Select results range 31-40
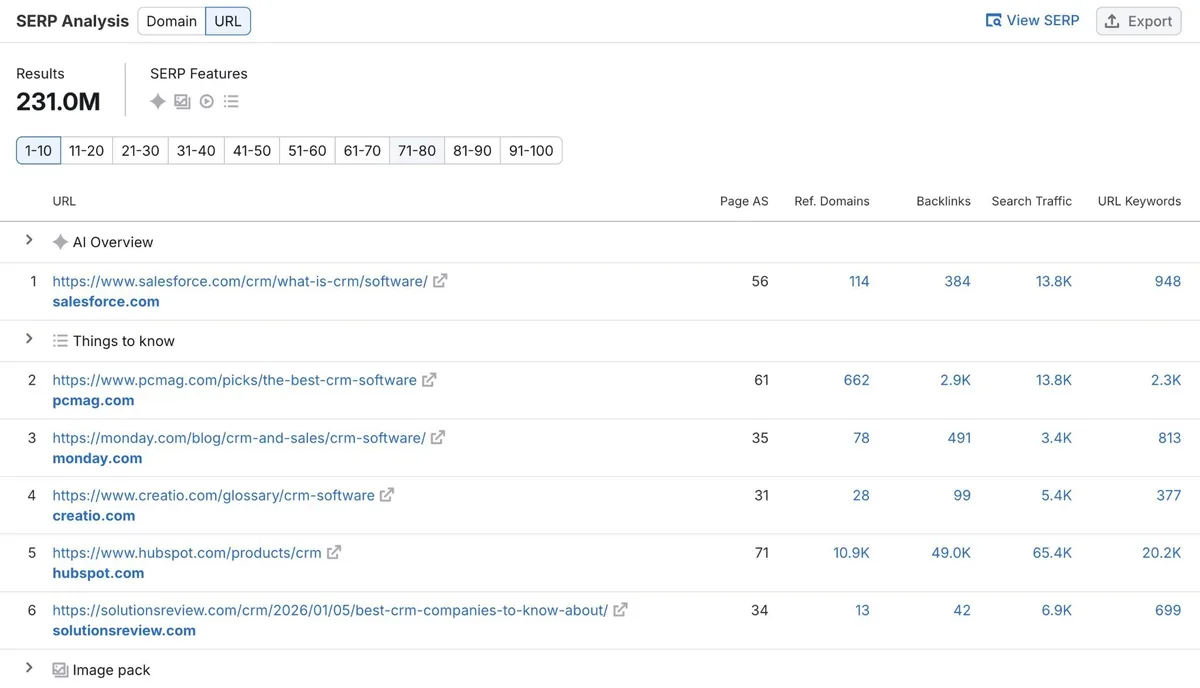The image size is (1200, 688). (196, 150)
